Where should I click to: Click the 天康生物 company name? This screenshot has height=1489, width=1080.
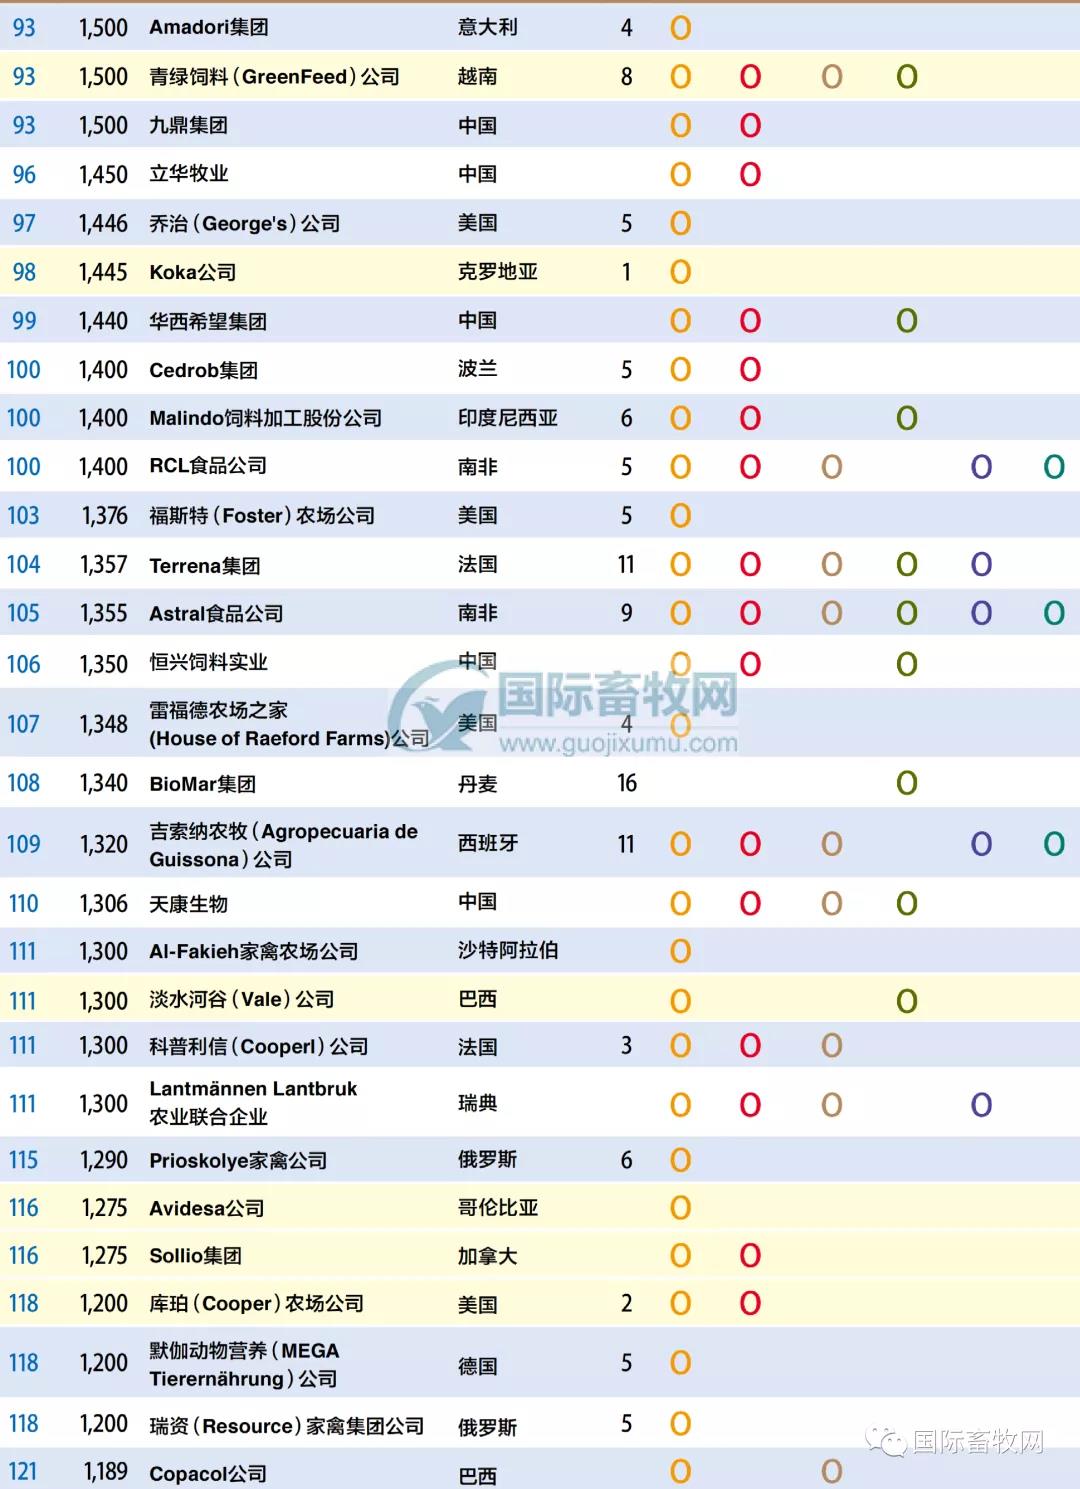pos(189,904)
